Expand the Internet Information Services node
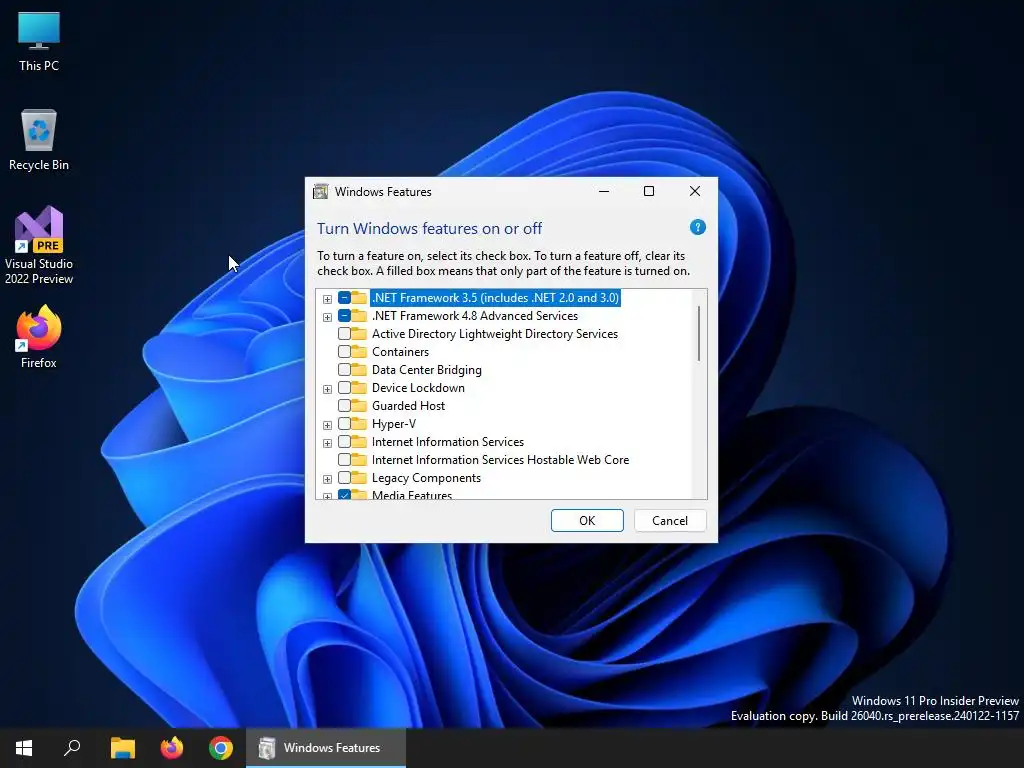 [327, 443]
